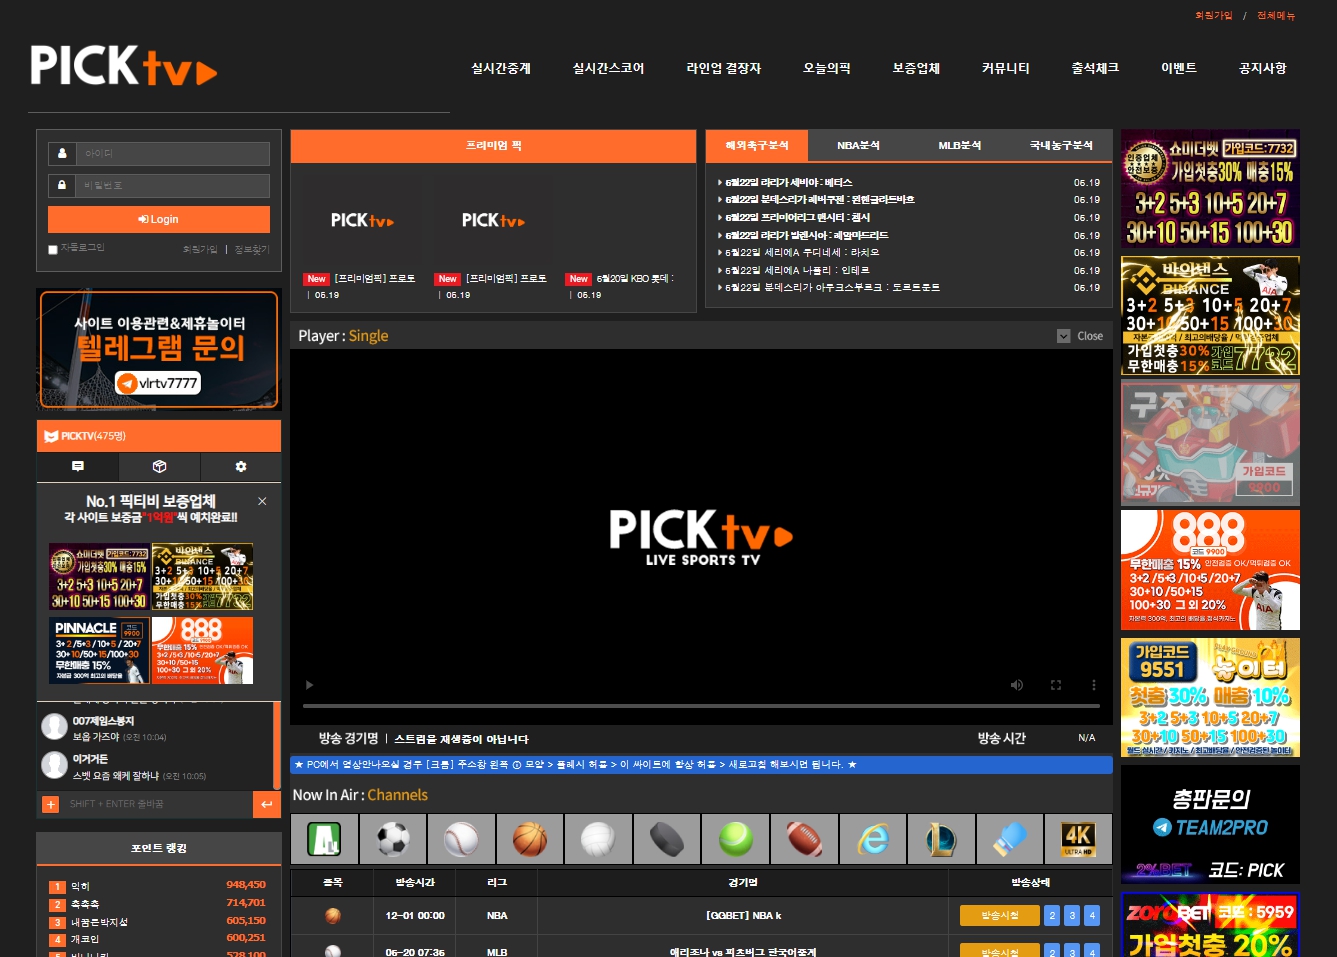Click the chat message input field

[x=158, y=804]
